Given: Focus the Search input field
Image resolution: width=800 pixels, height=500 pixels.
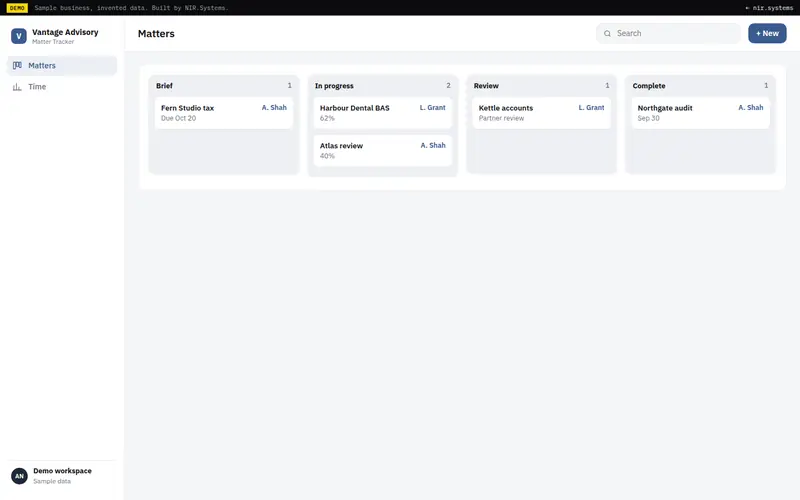Looking at the screenshot, I should pos(668,33).
